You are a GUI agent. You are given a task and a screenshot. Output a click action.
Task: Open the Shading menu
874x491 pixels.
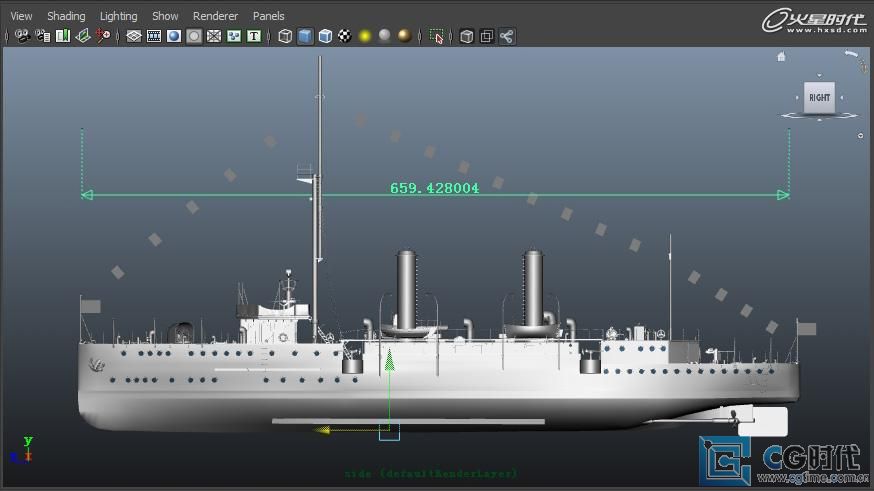66,16
